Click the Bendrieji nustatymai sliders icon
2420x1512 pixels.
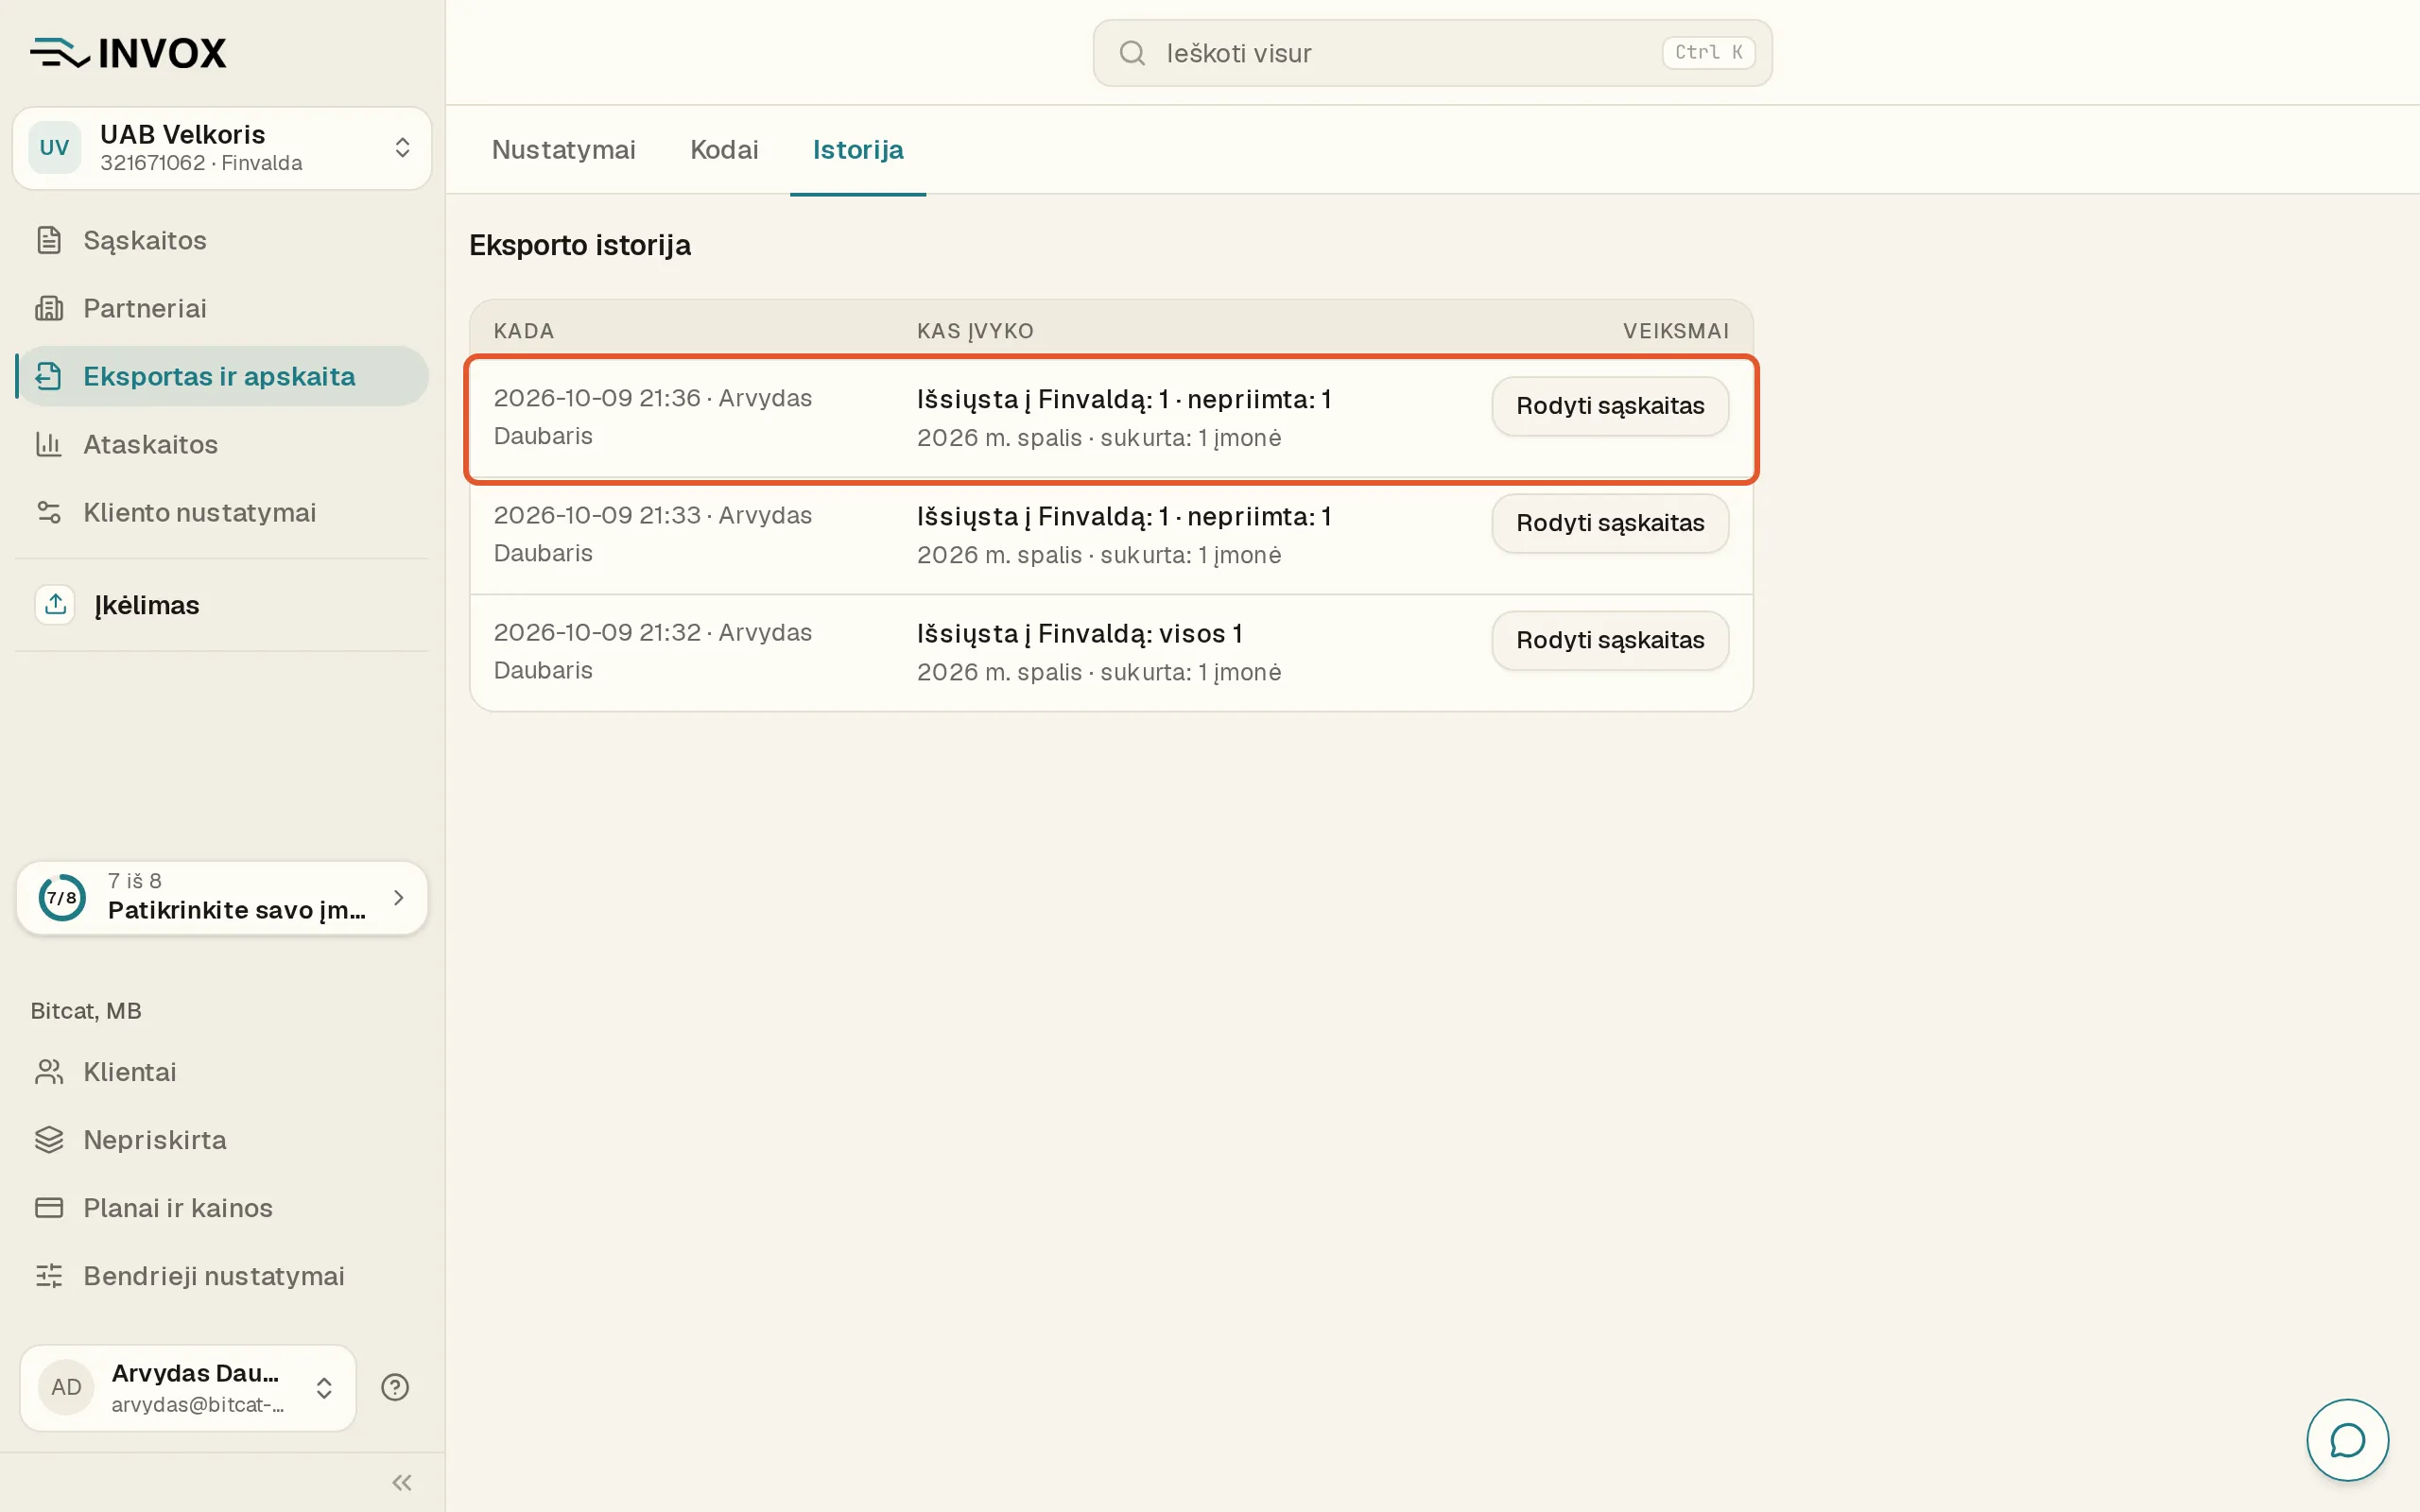[x=49, y=1276]
